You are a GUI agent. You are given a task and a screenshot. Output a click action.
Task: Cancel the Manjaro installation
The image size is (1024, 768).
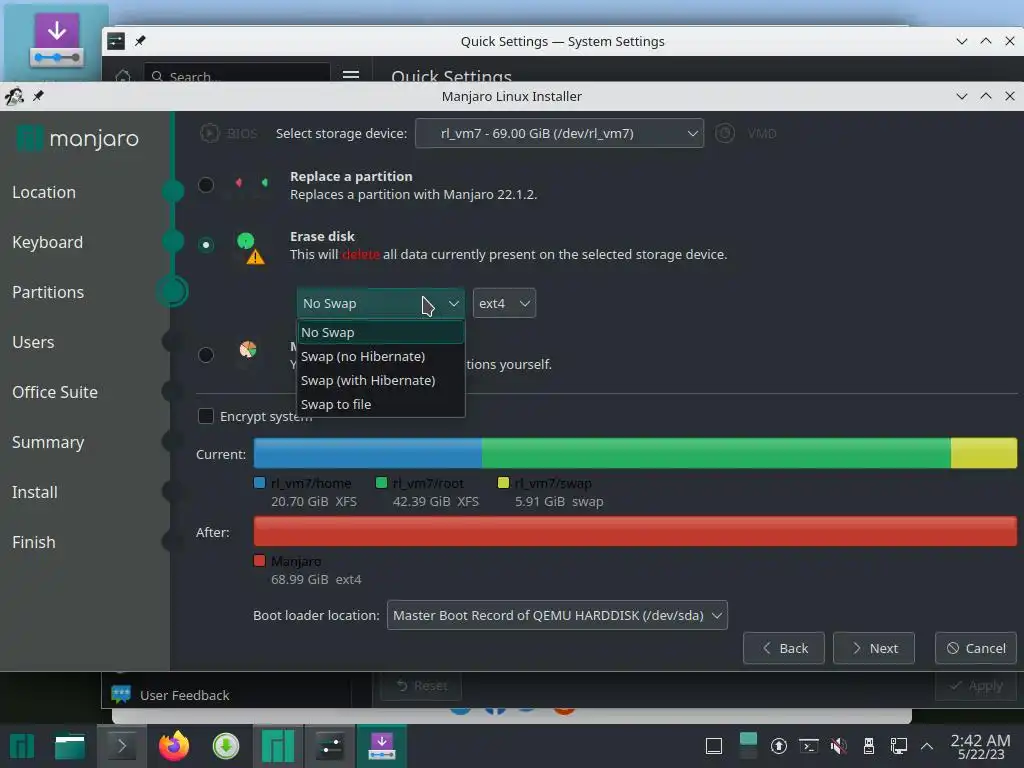point(976,648)
